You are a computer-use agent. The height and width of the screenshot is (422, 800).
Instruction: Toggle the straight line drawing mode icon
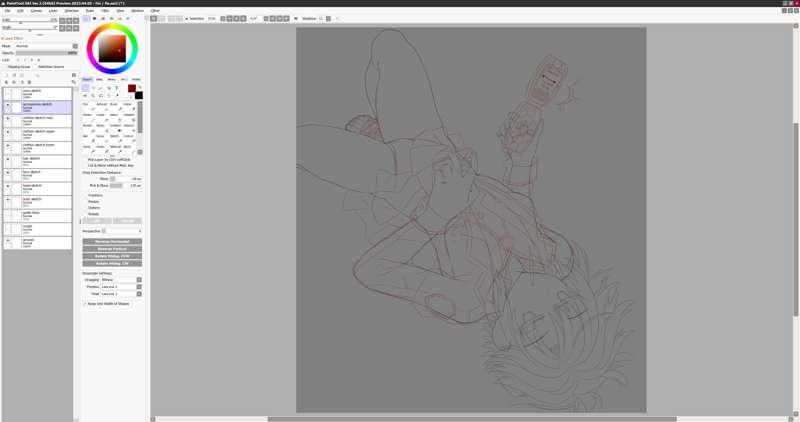[337, 18]
